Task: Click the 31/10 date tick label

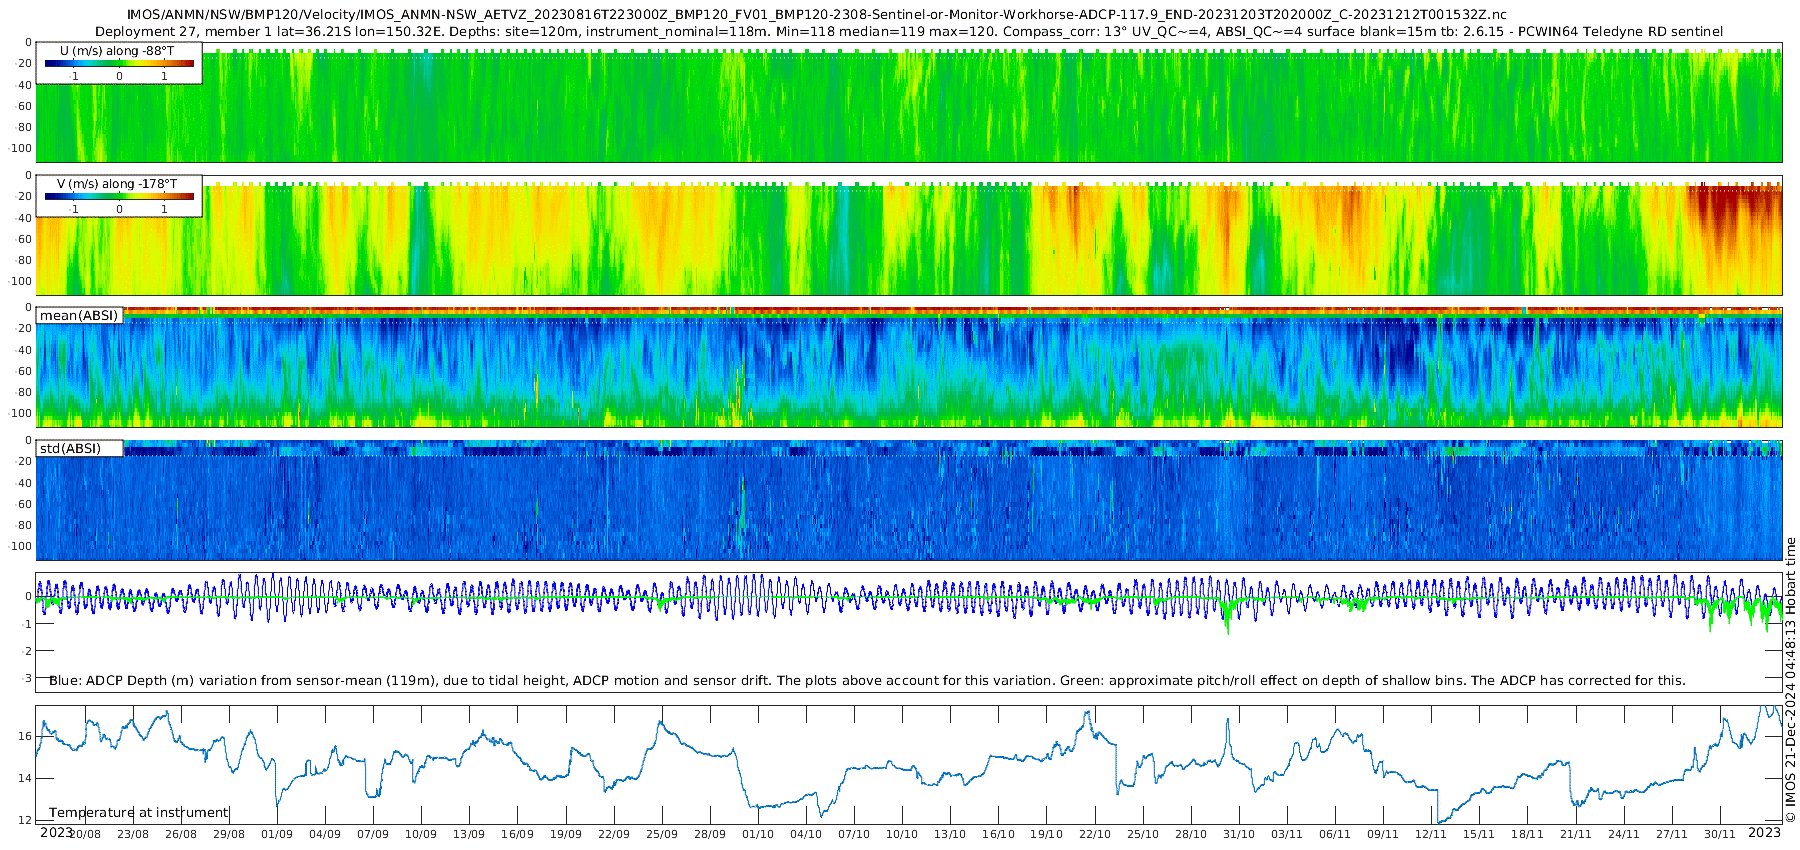Action: click(1239, 834)
